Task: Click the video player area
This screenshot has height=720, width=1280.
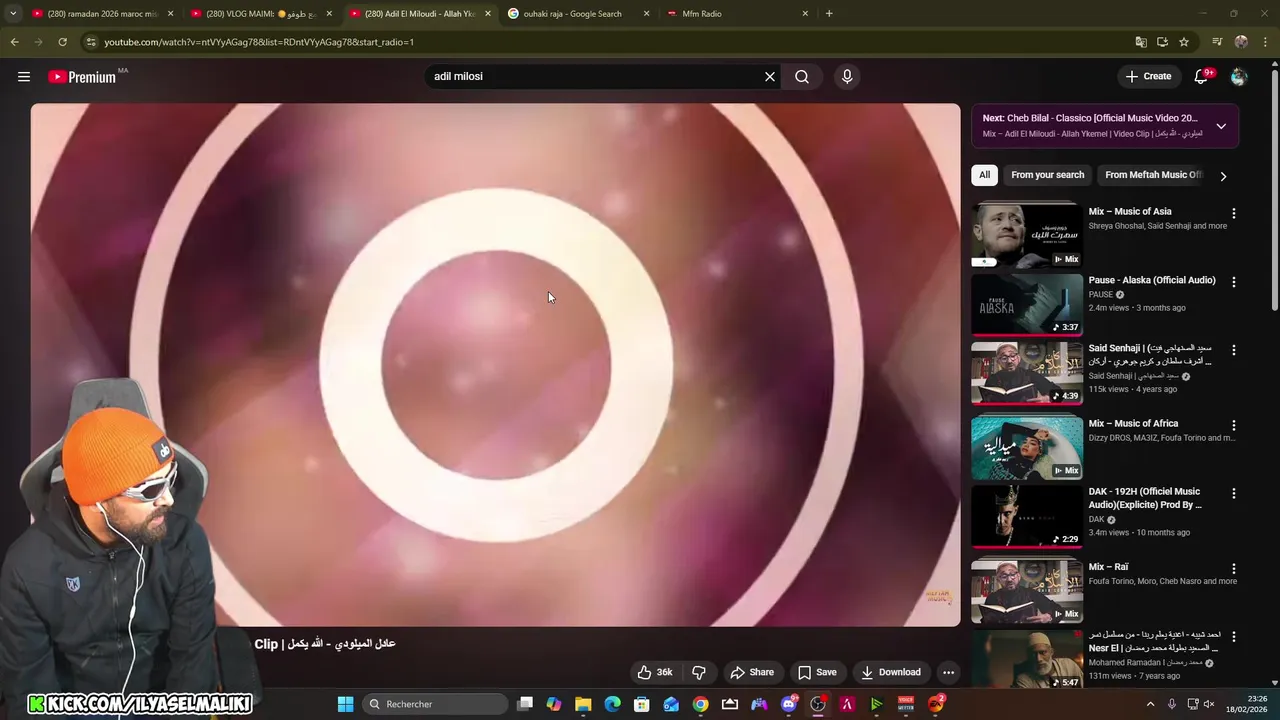Action: pyautogui.click(x=495, y=365)
